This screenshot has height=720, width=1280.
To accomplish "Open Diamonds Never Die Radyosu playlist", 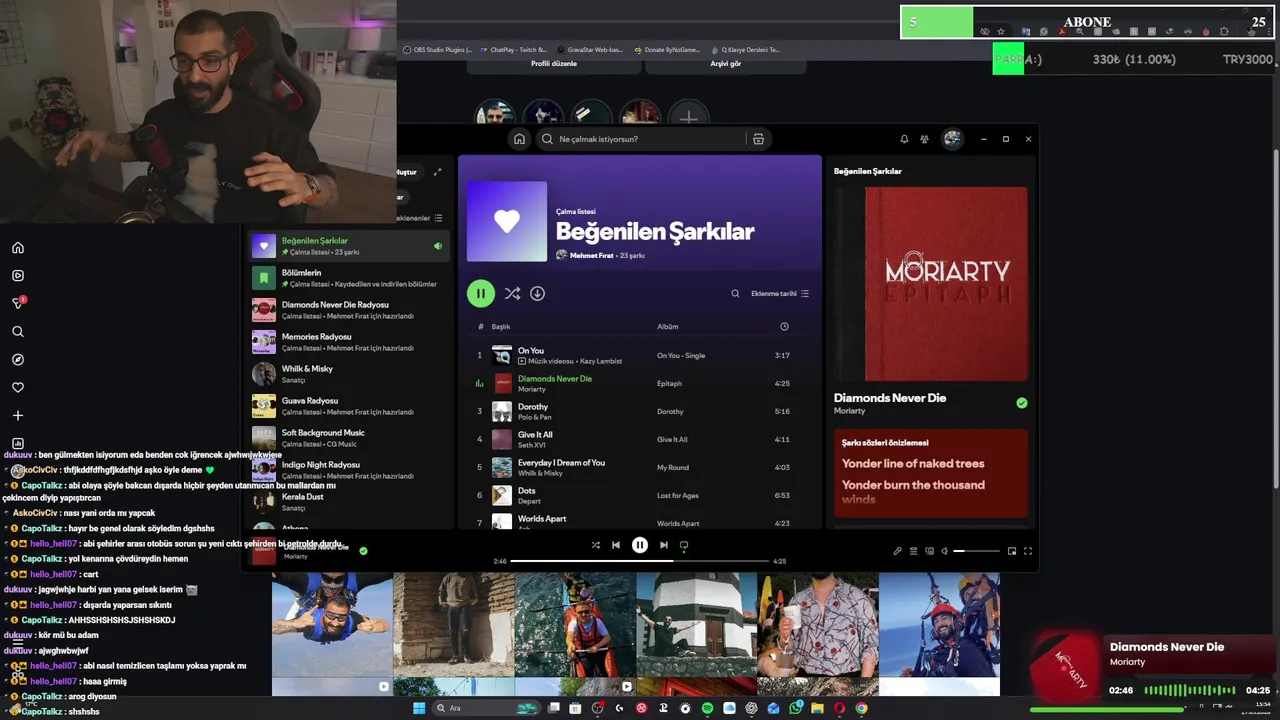I will point(348,310).
